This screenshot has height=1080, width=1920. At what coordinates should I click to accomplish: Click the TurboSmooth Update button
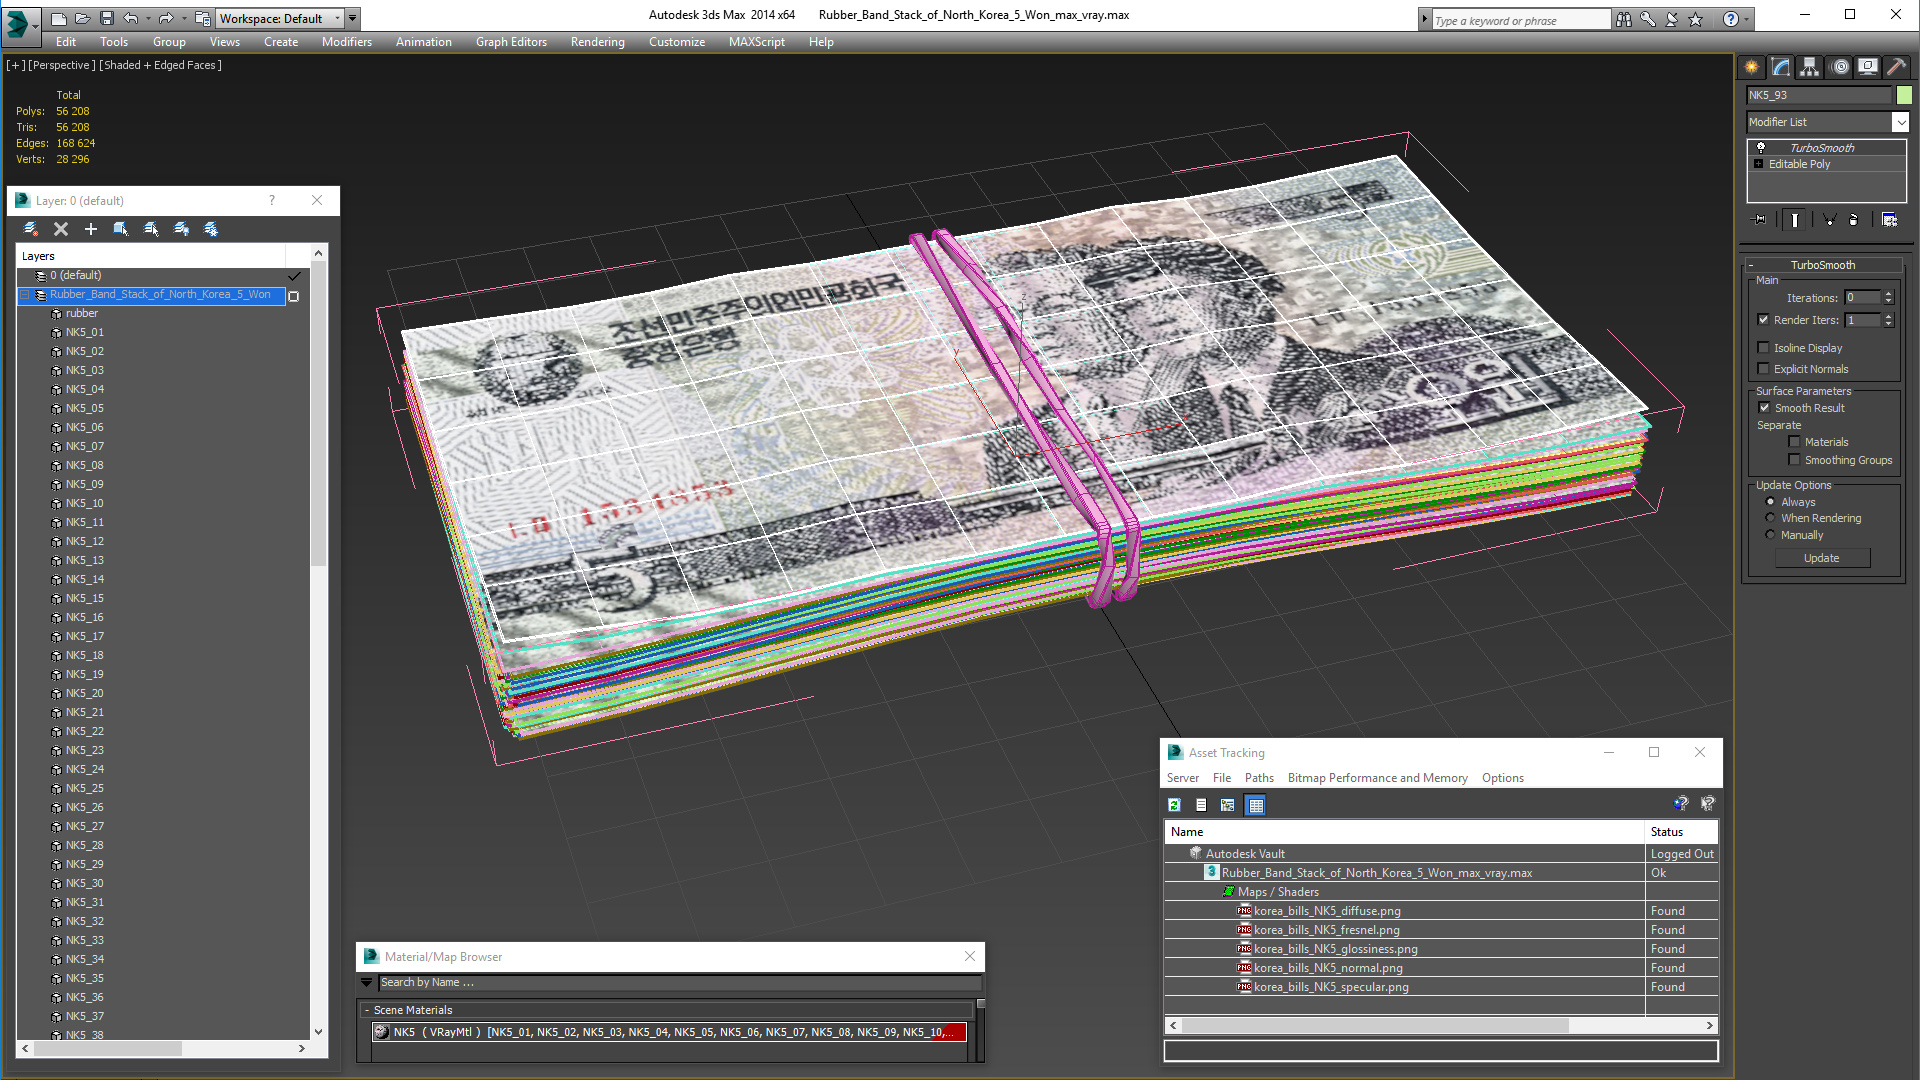point(1822,558)
